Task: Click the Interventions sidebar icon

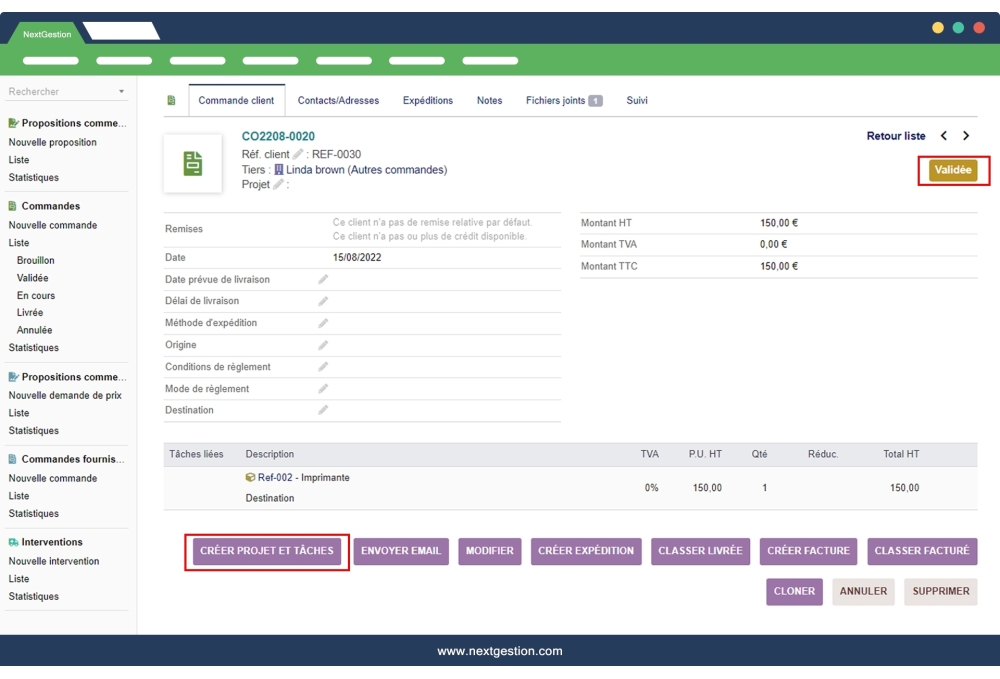Action: click(13, 541)
